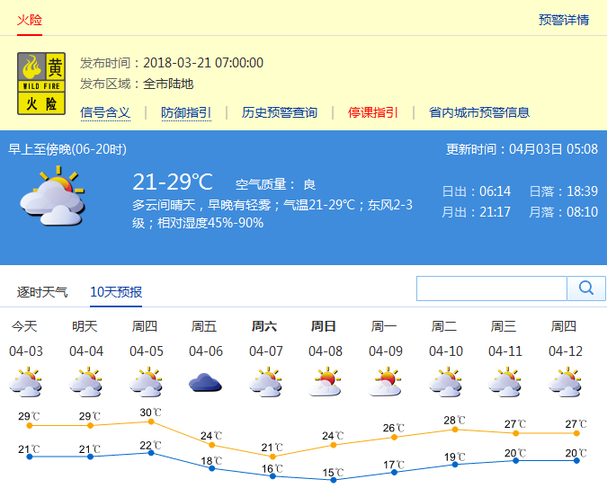
Task: Open the 信号含义 link
Action: pos(105,112)
